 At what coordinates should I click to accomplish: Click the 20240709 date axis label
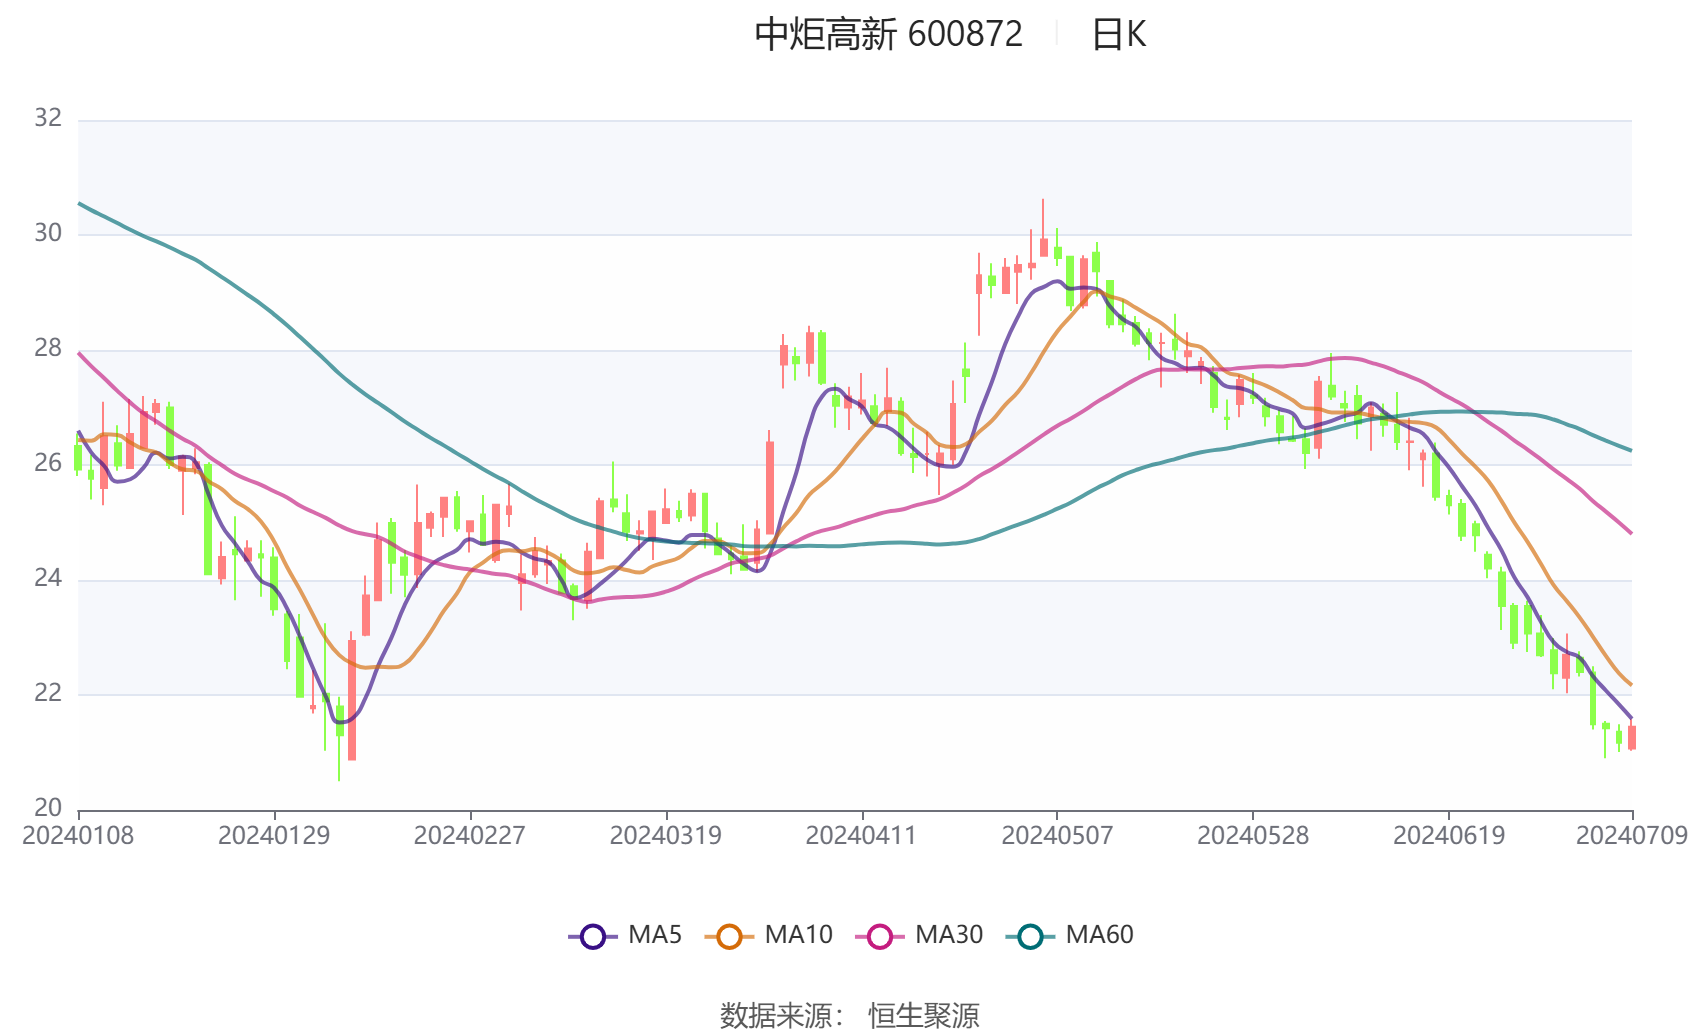tap(1631, 836)
